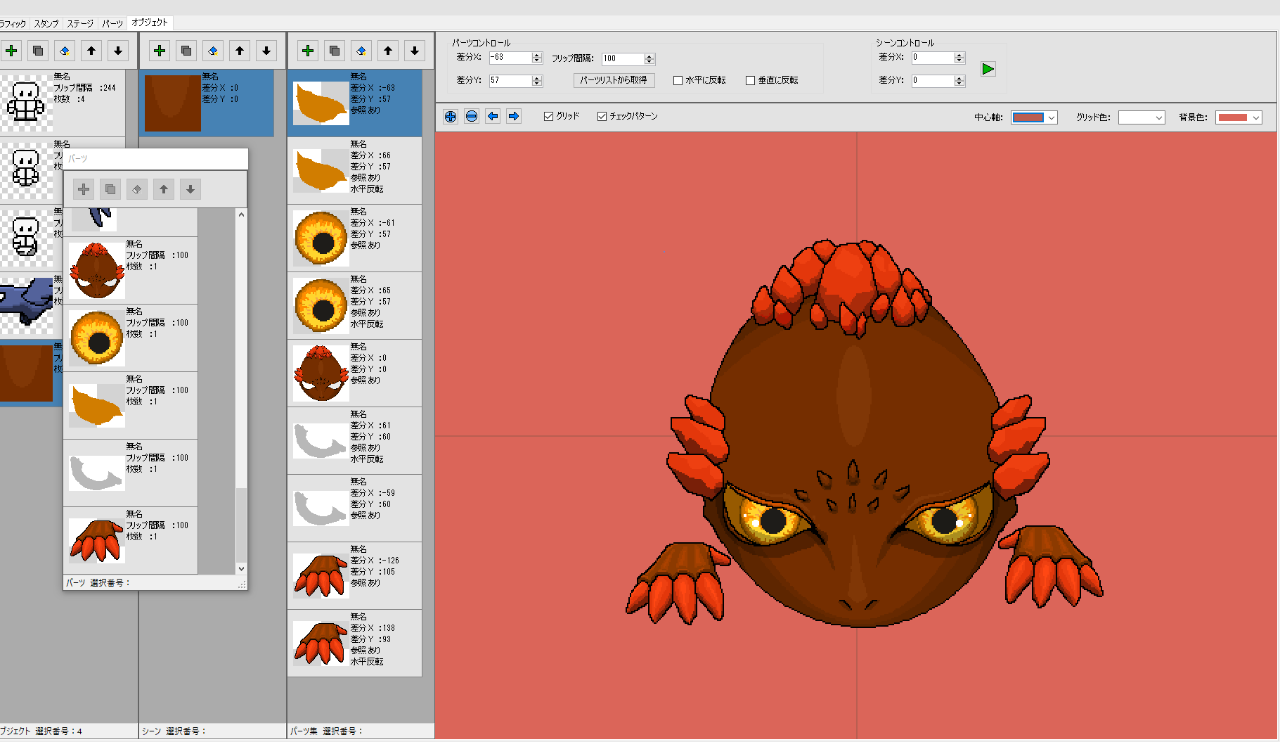Enable the 垂直に反転 checkbox
The width and height of the screenshot is (1280, 742).
pos(750,81)
